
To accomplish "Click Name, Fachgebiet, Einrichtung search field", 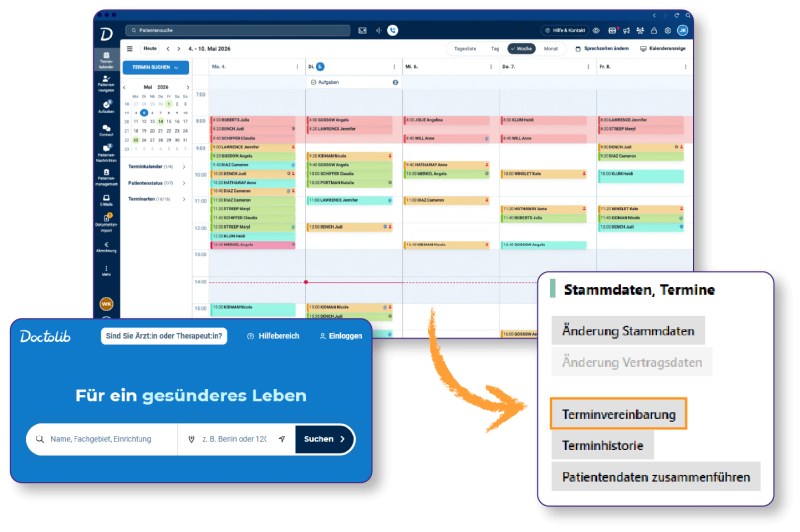I will [x=102, y=439].
